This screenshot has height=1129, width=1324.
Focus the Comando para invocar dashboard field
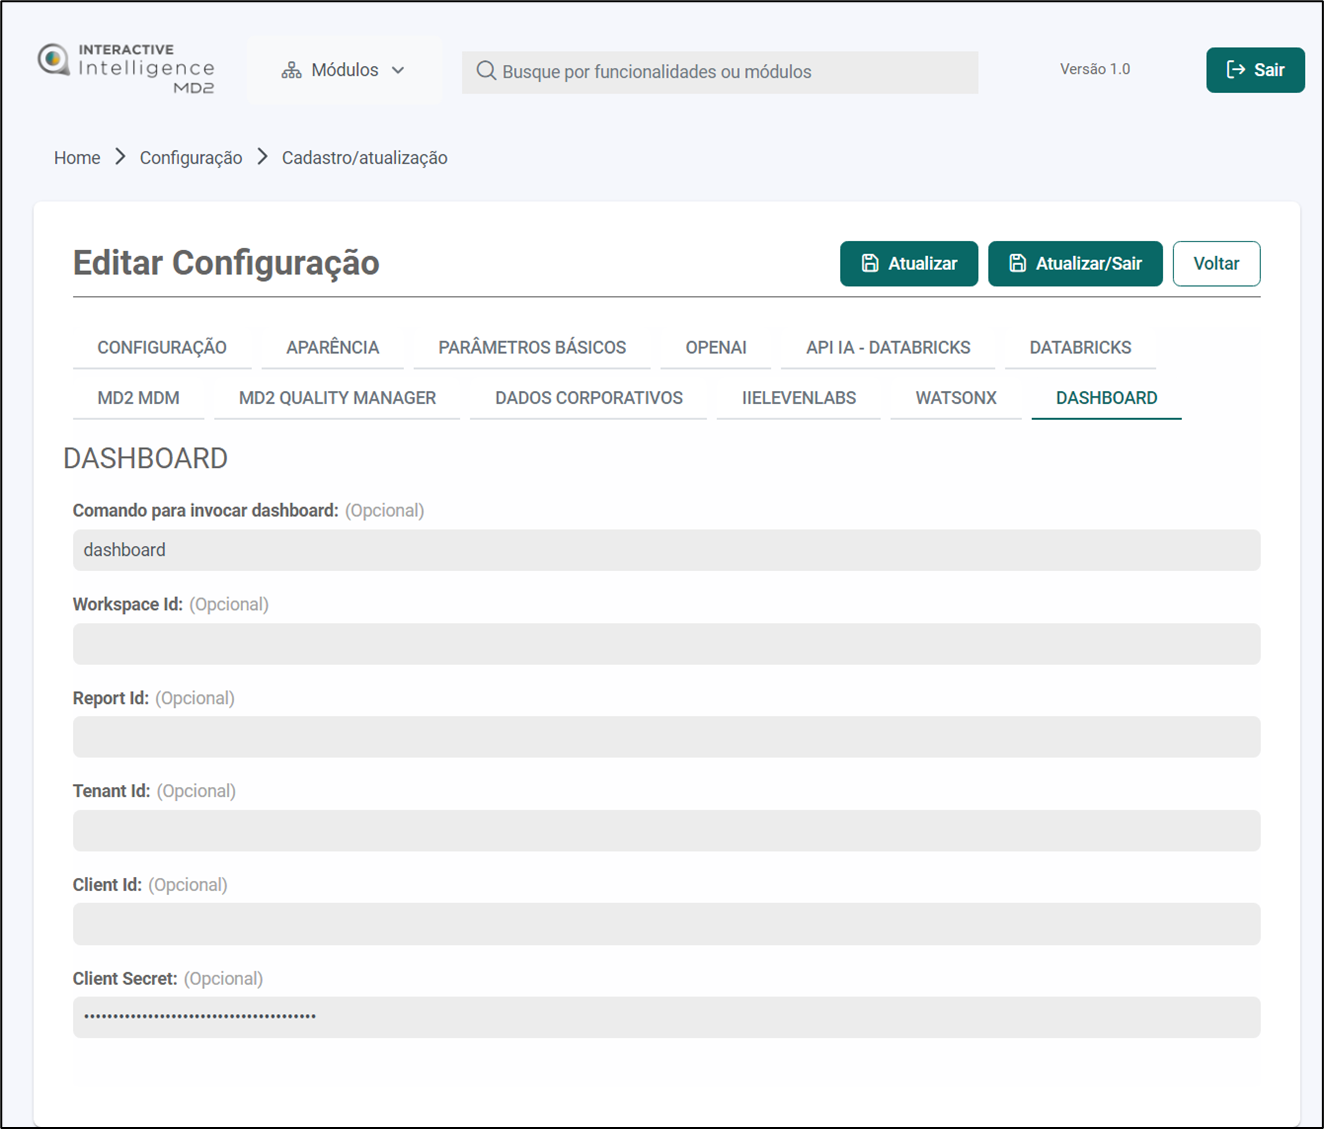click(666, 550)
